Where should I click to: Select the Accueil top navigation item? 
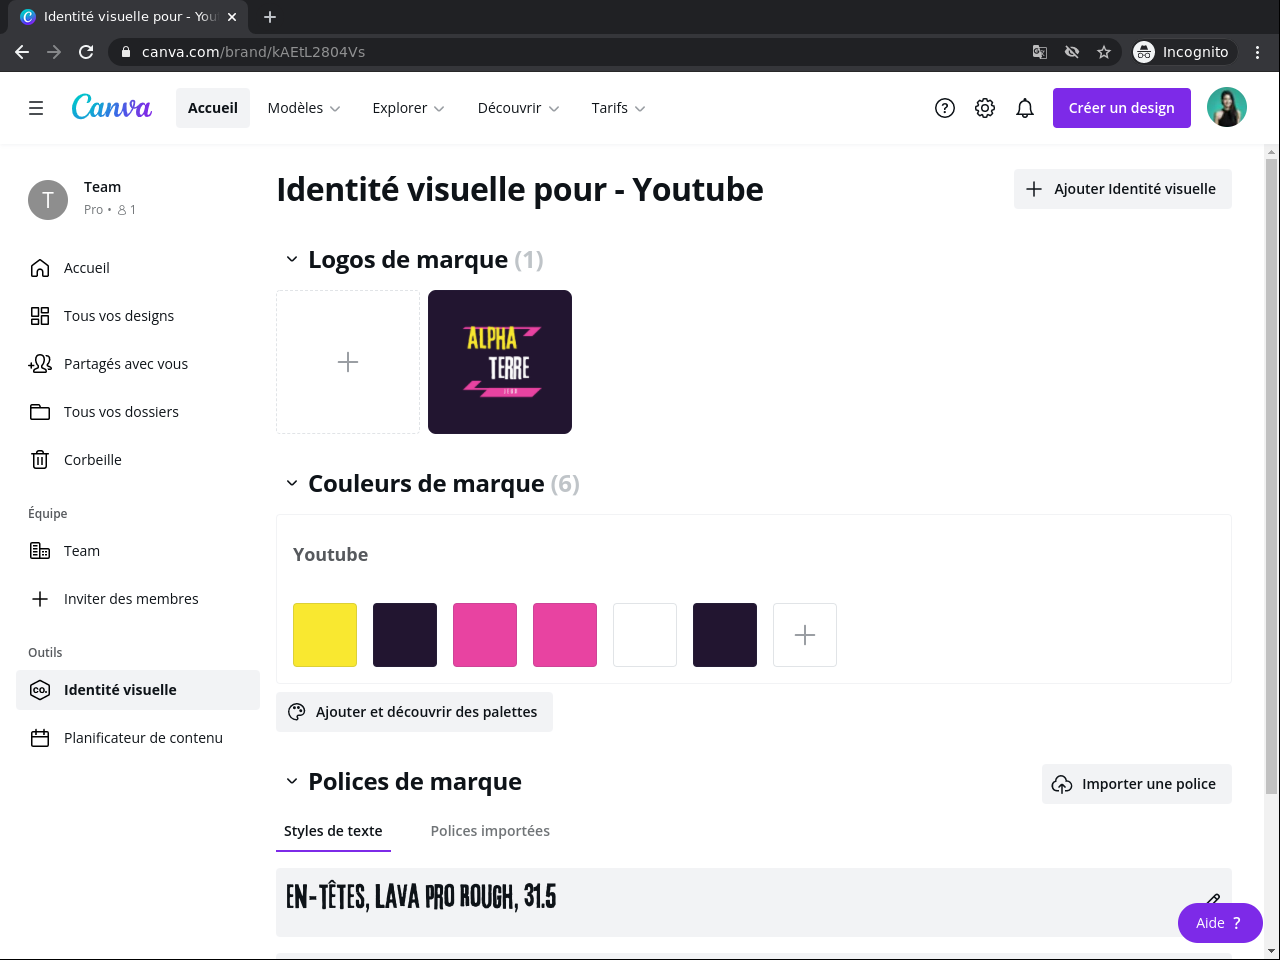click(x=213, y=108)
